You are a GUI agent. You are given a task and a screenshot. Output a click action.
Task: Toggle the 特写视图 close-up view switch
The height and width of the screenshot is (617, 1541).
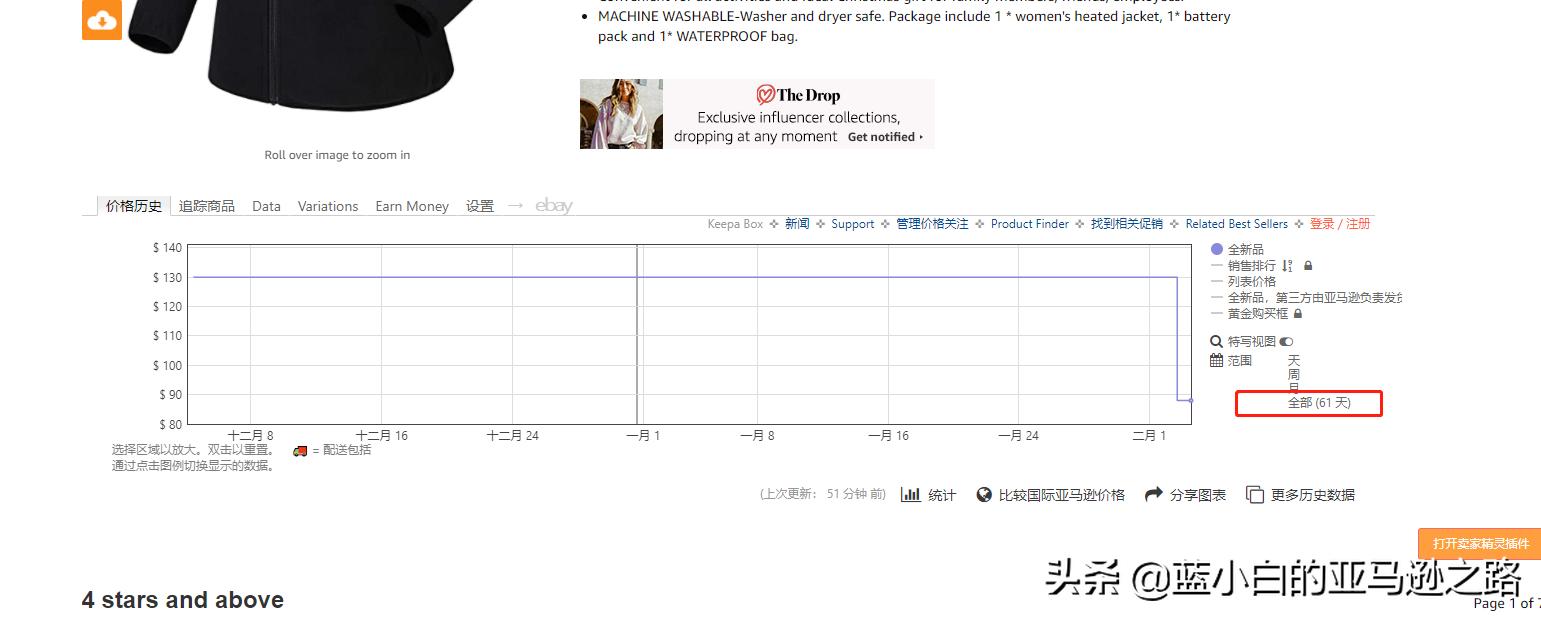(x=1285, y=341)
